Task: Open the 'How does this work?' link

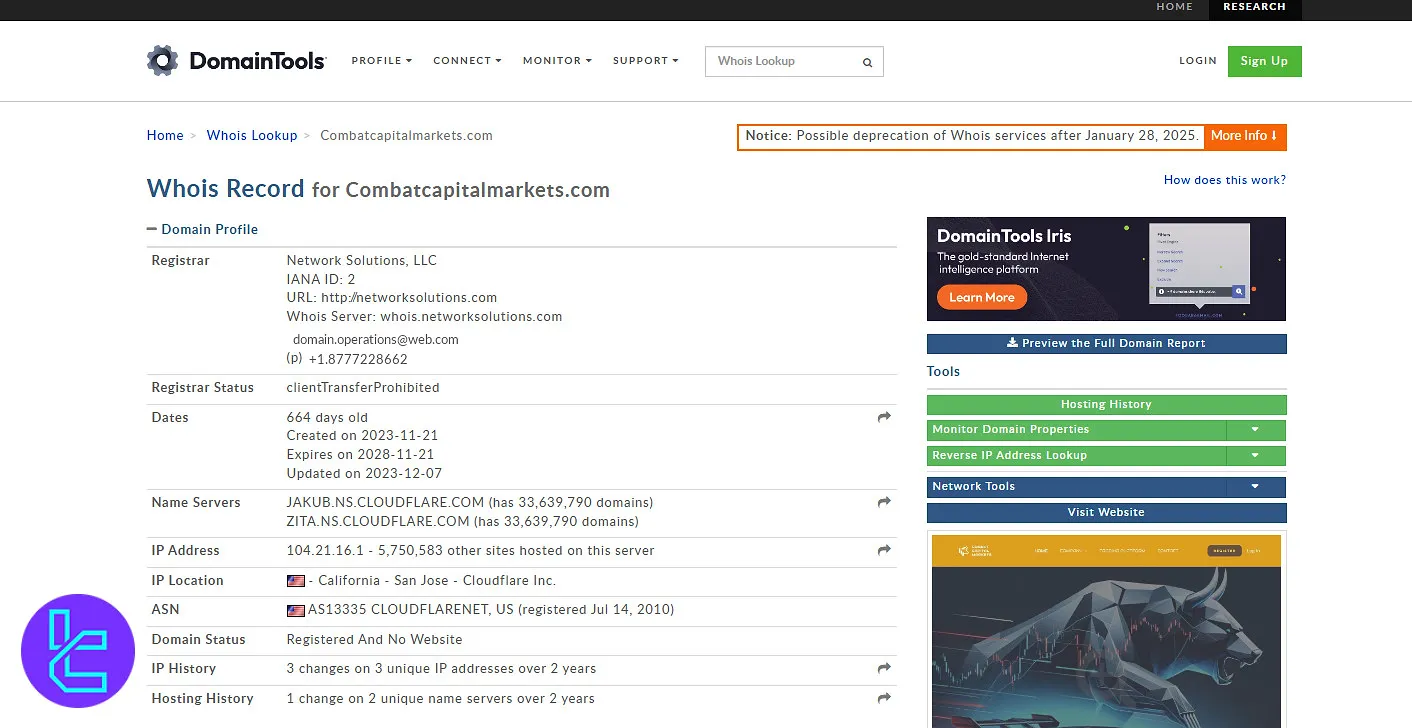Action: [x=1224, y=179]
